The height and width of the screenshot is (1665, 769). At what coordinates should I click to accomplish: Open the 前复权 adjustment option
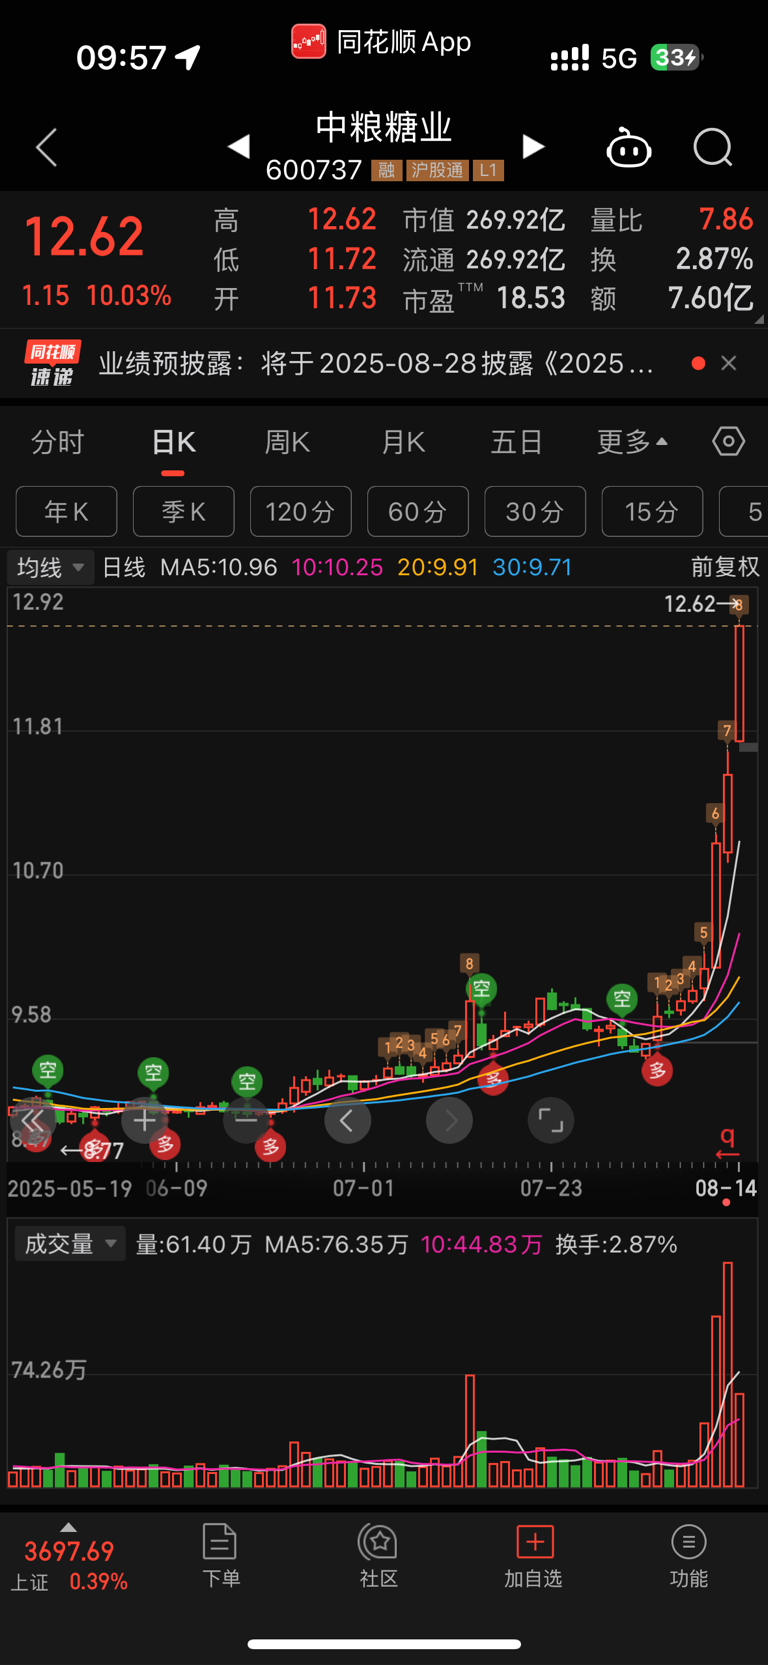coord(725,567)
